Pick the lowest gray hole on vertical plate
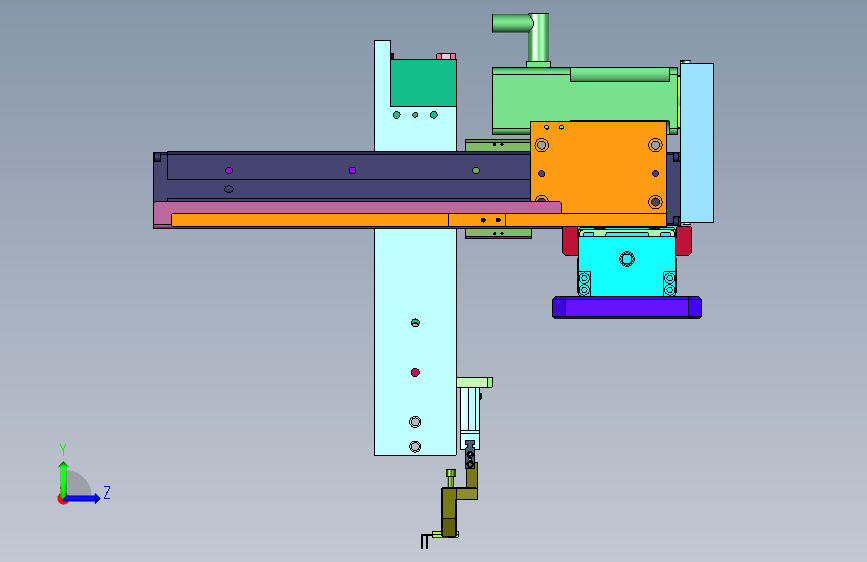The height and width of the screenshot is (562, 867). [415, 446]
